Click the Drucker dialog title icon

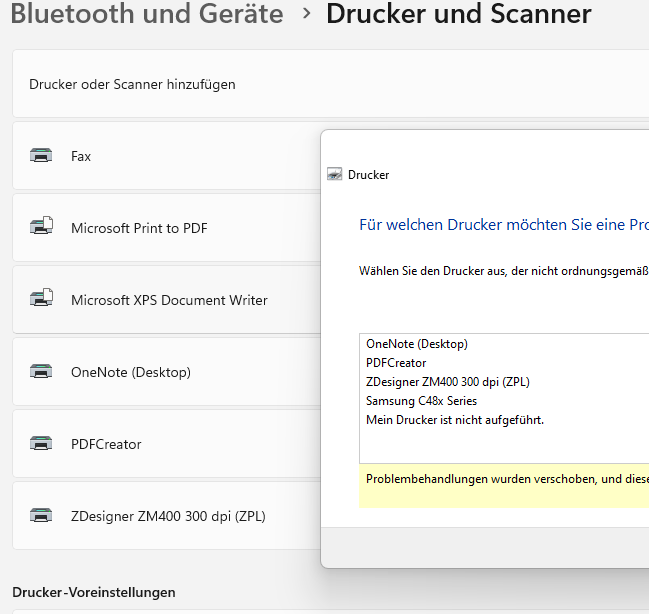click(335, 174)
